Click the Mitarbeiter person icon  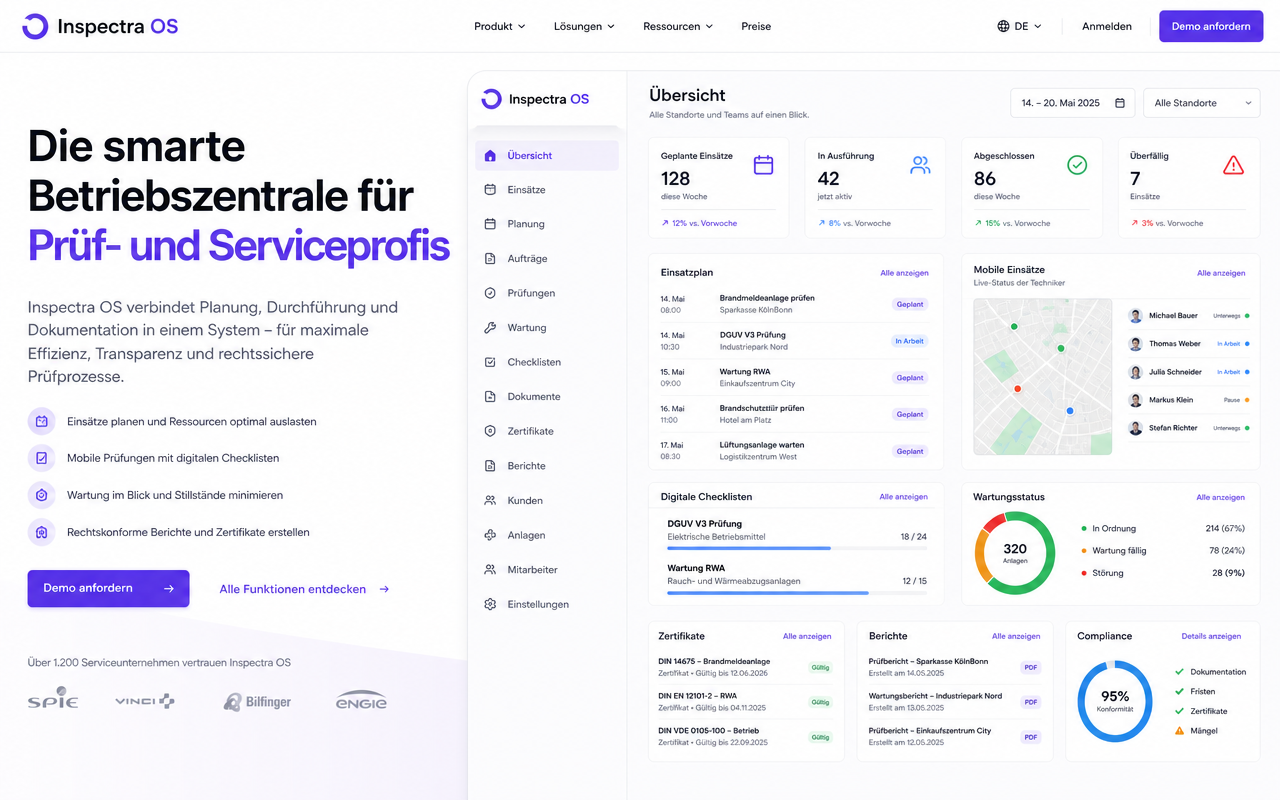click(490, 569)
